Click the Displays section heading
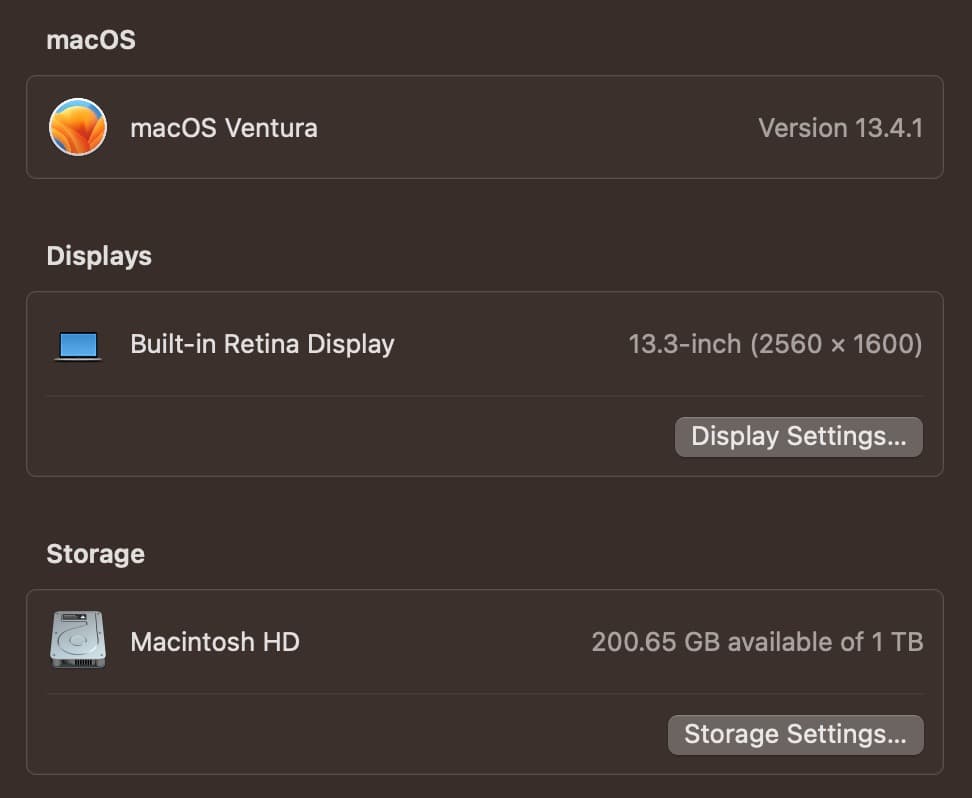This screenshot has width=972, height=798. 98,256
